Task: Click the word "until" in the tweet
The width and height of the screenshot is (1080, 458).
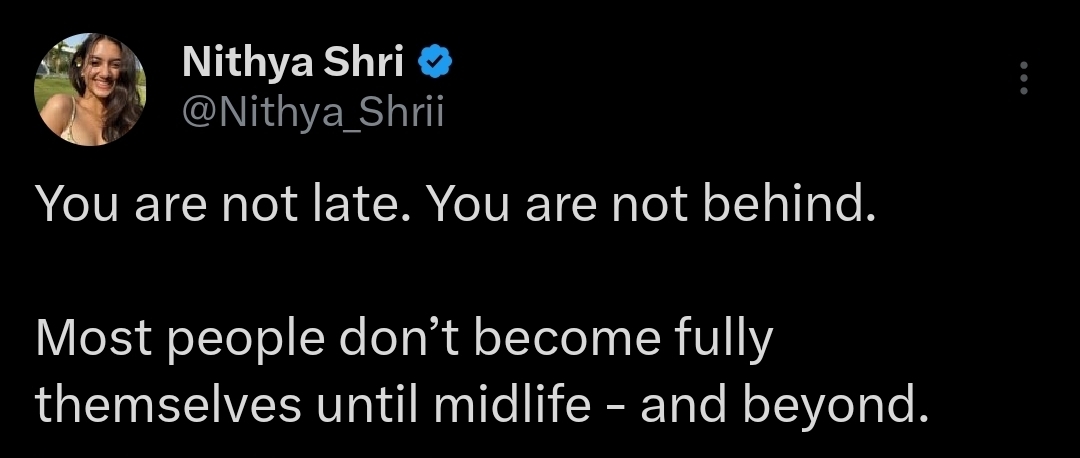Action: coord(367,406)
